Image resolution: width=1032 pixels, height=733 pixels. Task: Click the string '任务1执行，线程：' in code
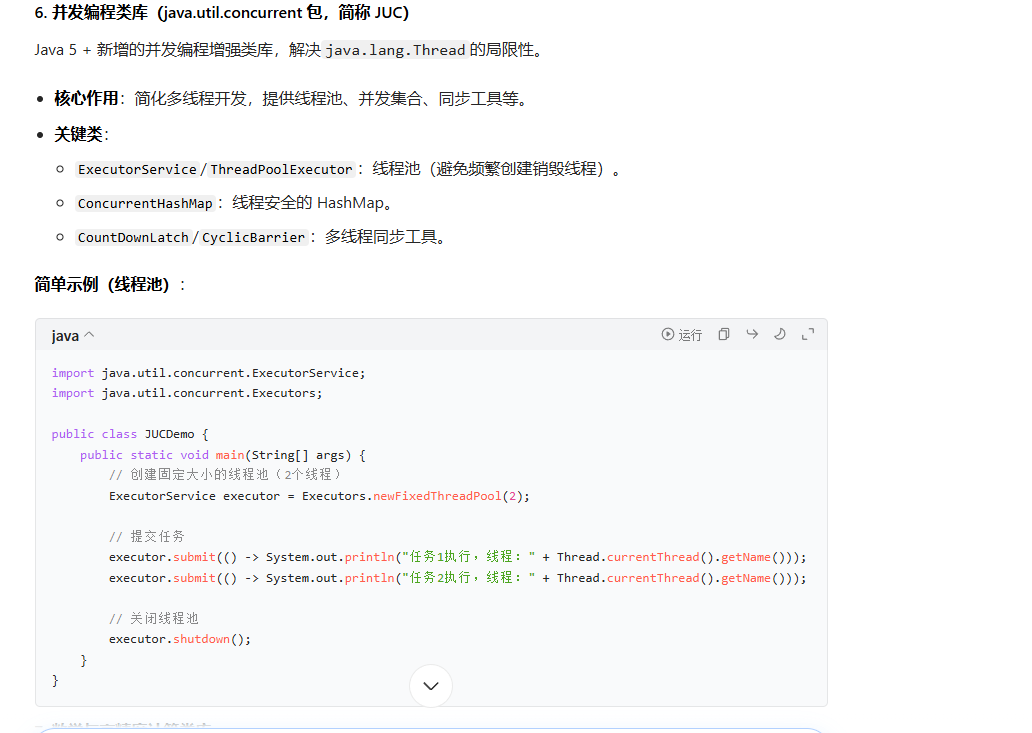point(469,557)
